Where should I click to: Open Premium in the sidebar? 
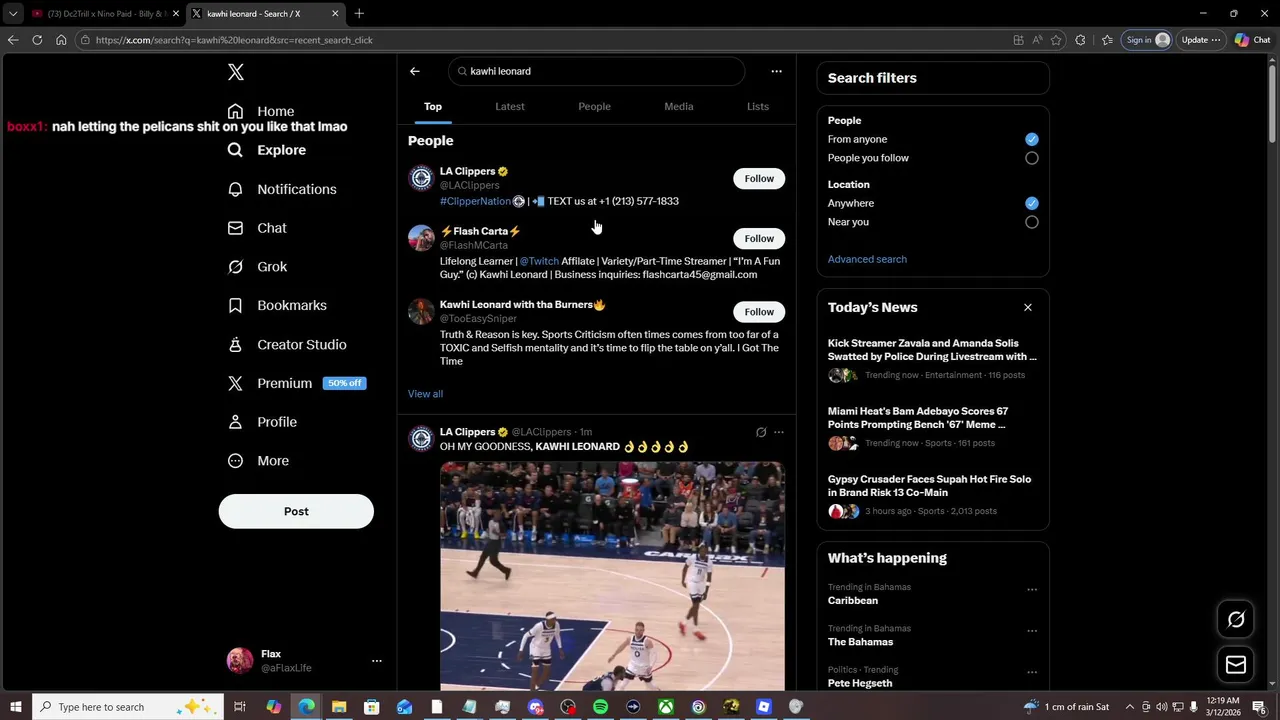[x=296, y=383]
